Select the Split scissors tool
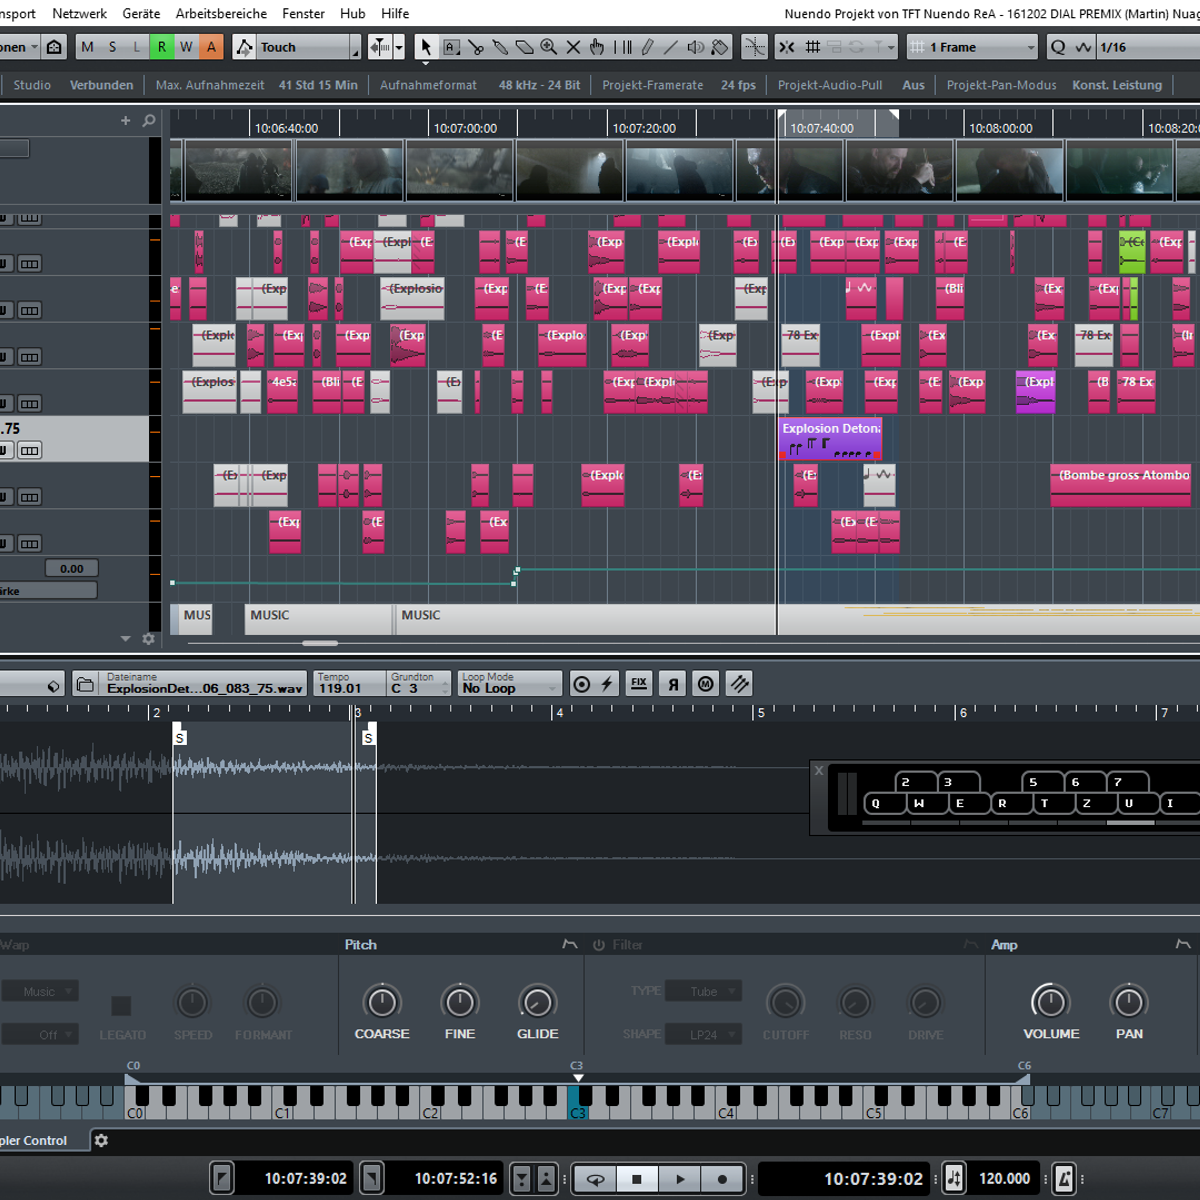 pyautogui.click(x=476, y=47)
